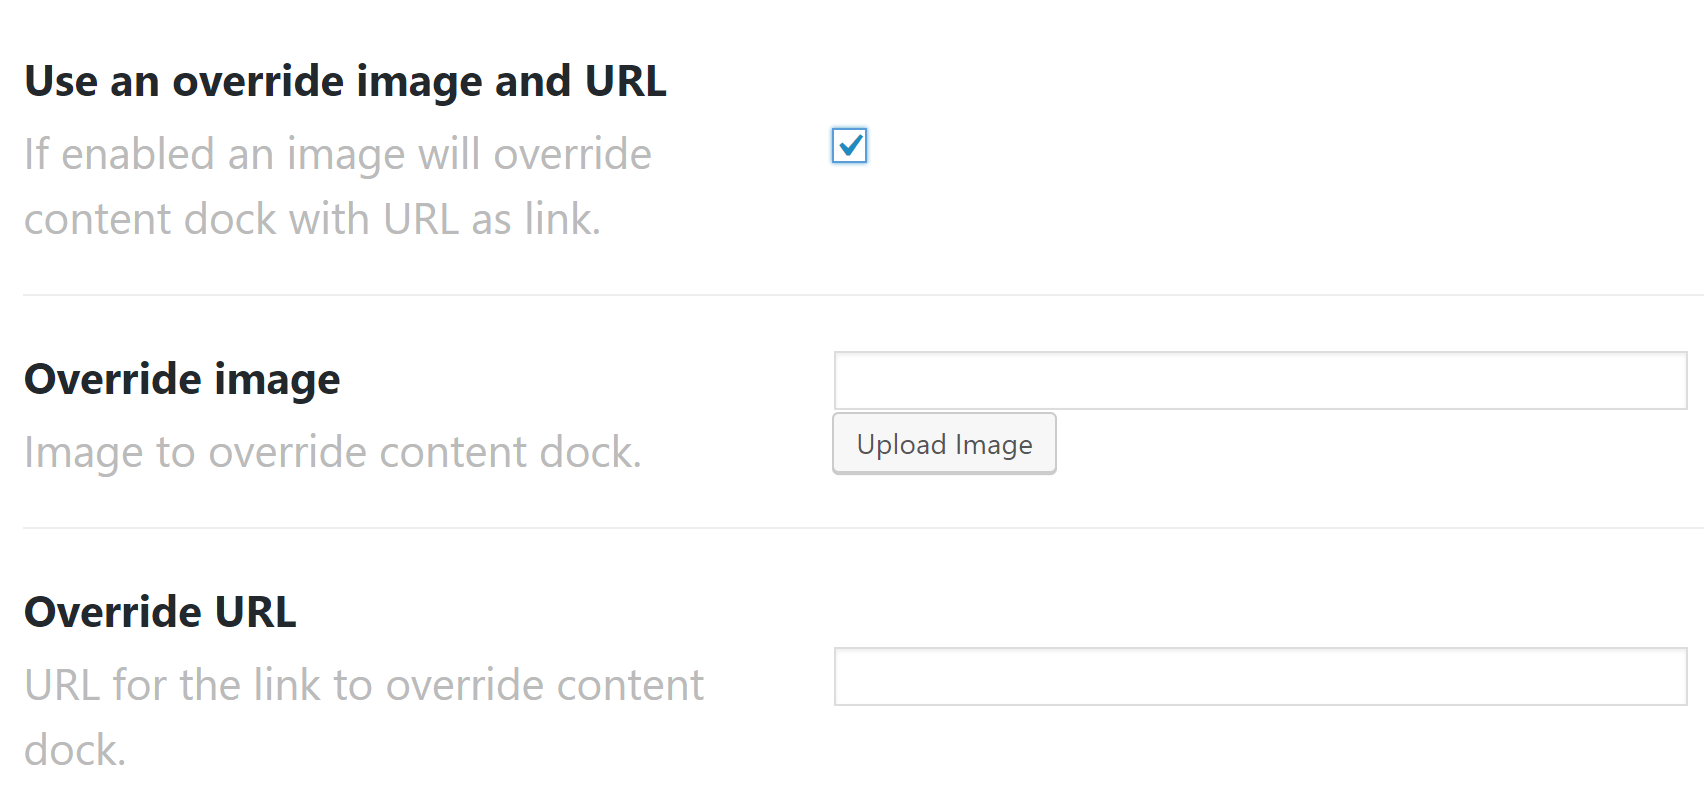Click inside the empty image path input
The width and height of the screenshot is (1704, 812).
[1260, 381]
